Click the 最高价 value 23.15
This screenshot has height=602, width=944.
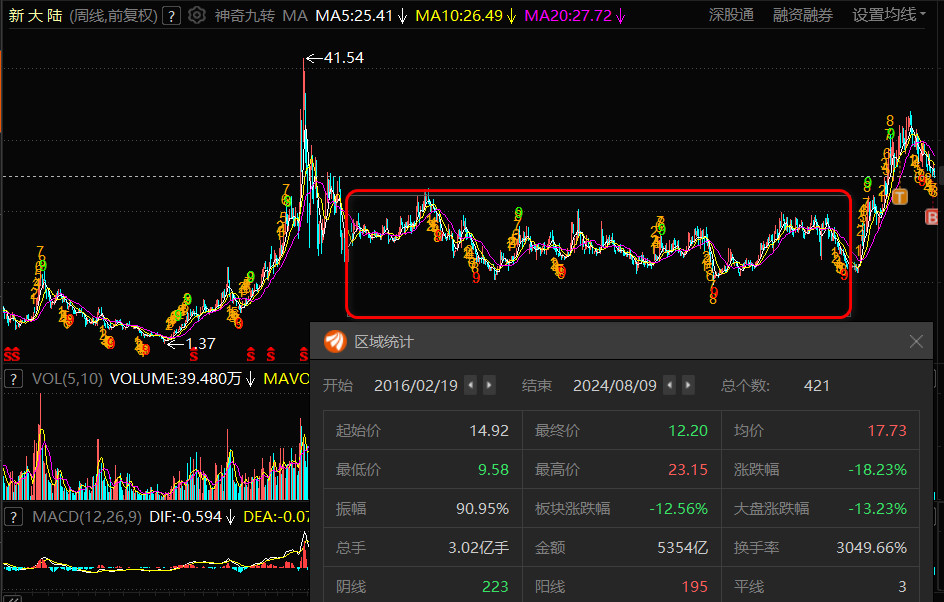[688, 470]
